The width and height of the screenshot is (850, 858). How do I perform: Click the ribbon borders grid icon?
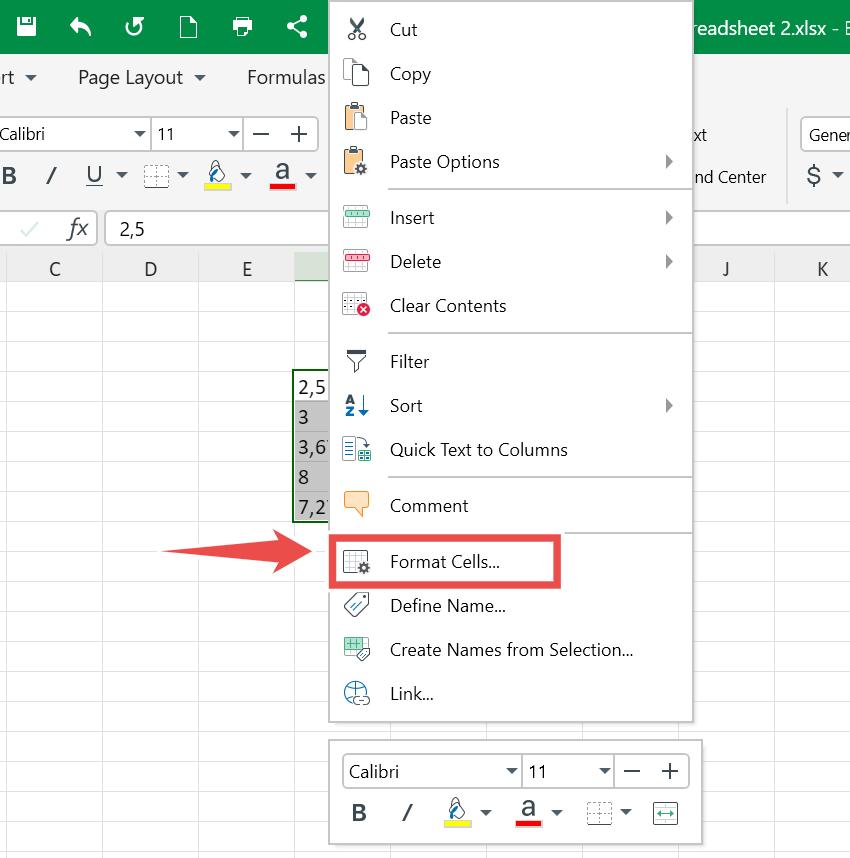pos(157,176)
